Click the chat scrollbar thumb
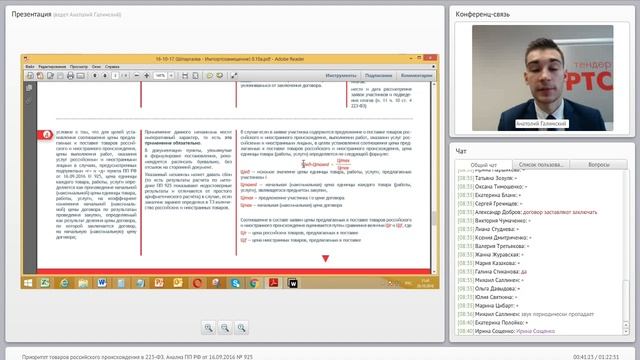Screen dimensions: 640x360 point(626,301)
